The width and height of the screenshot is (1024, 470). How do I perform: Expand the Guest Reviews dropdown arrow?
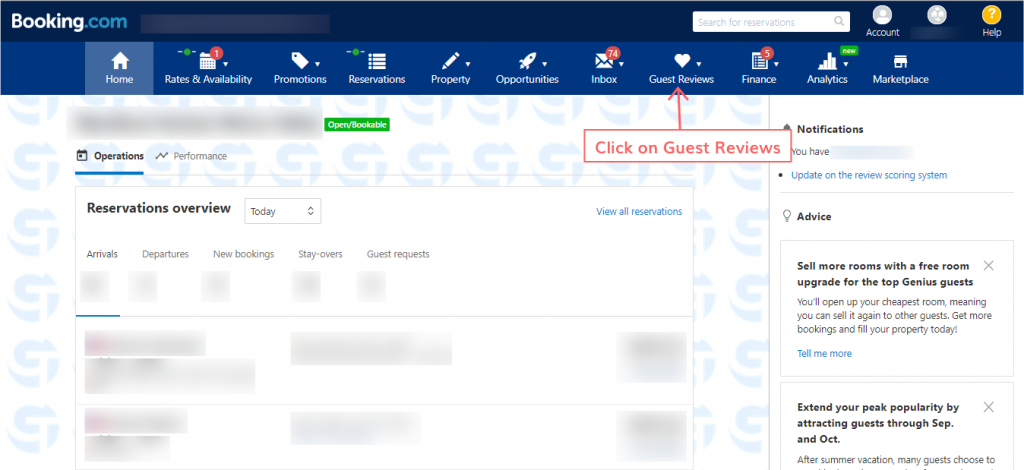click(699, 64)
